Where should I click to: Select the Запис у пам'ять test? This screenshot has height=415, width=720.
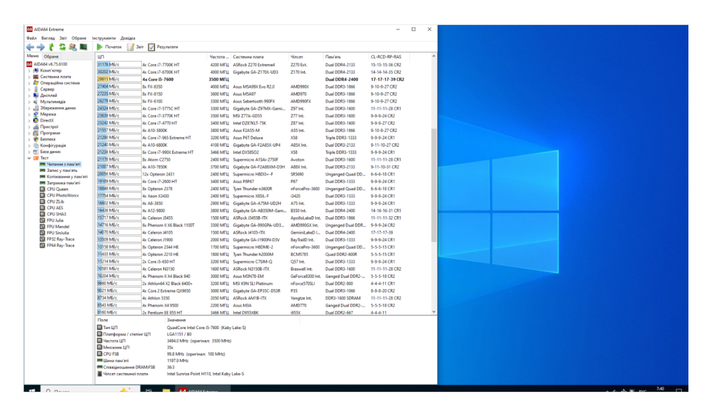tap(59, 170)
